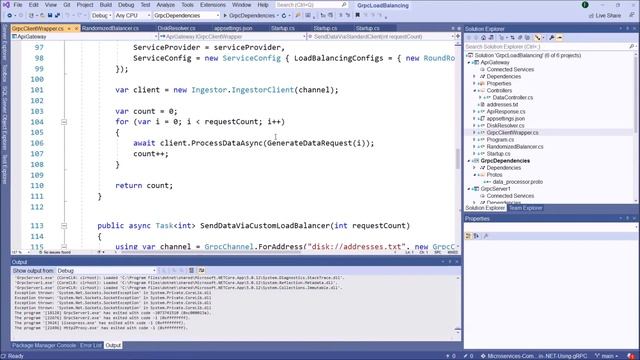This screenshot has width=640, height=360.
Task: Click the Property Pages wrench in Properties panel
Action: 486,236
